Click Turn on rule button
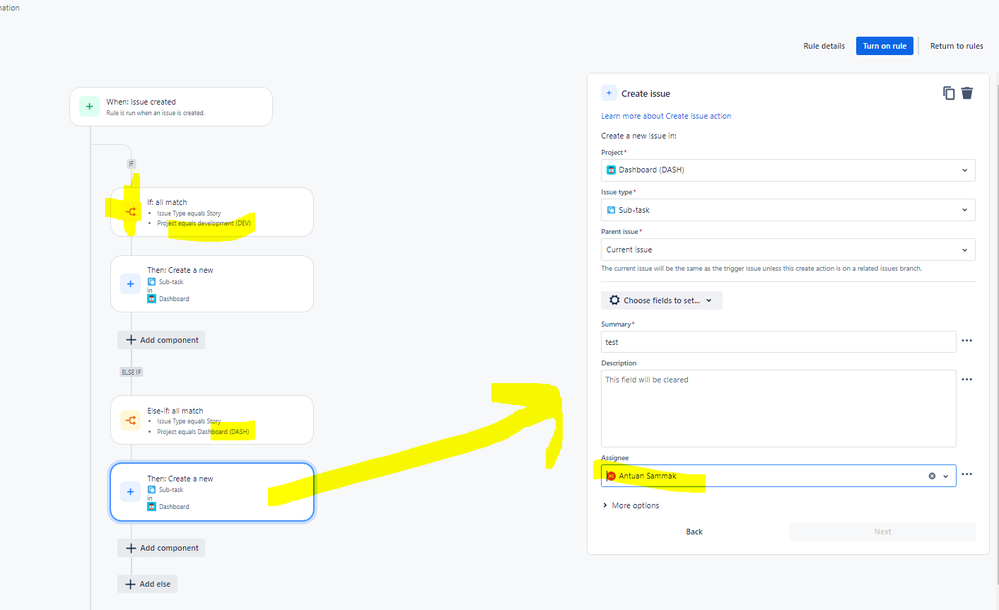 [884, 46]
